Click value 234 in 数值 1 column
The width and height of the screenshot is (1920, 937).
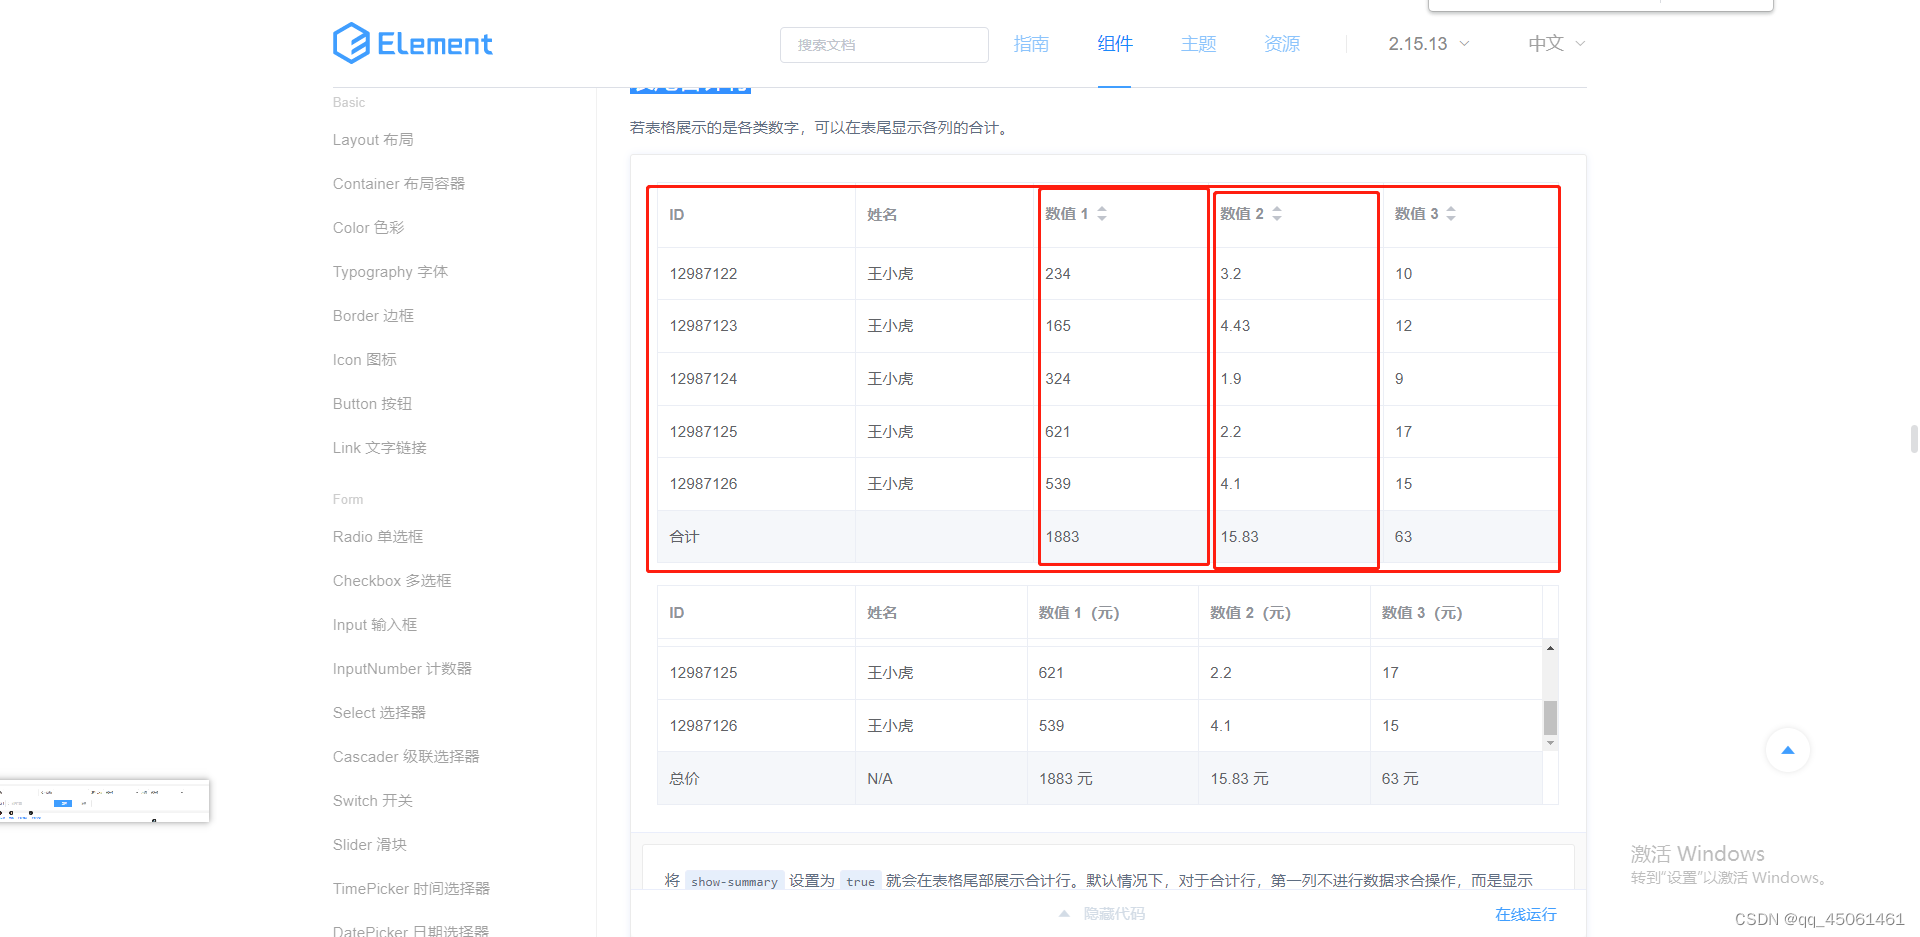tap(1058, 274)
